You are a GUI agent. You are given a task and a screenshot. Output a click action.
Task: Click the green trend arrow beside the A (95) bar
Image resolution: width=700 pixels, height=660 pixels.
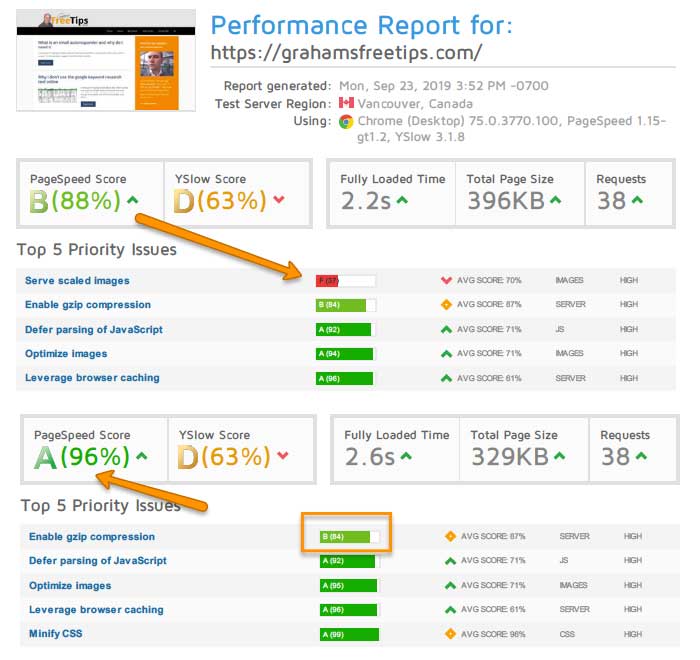click(450, 585)
